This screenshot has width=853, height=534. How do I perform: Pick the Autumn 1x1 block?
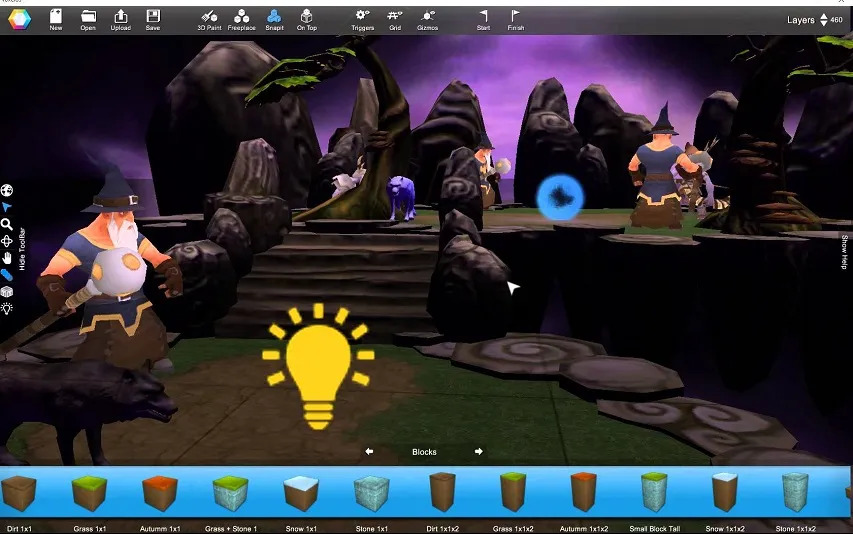point(160,493)
